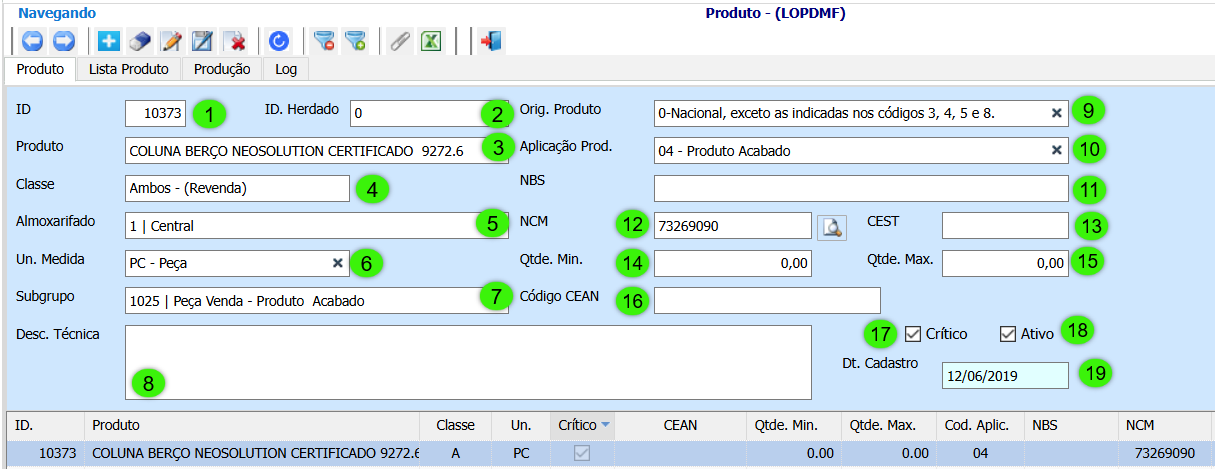Image resolution: width=1215 pixels, height=469 pixels.
Task: Click grid cell Cod. Aplic. value 04
Action: pos(981,453)
